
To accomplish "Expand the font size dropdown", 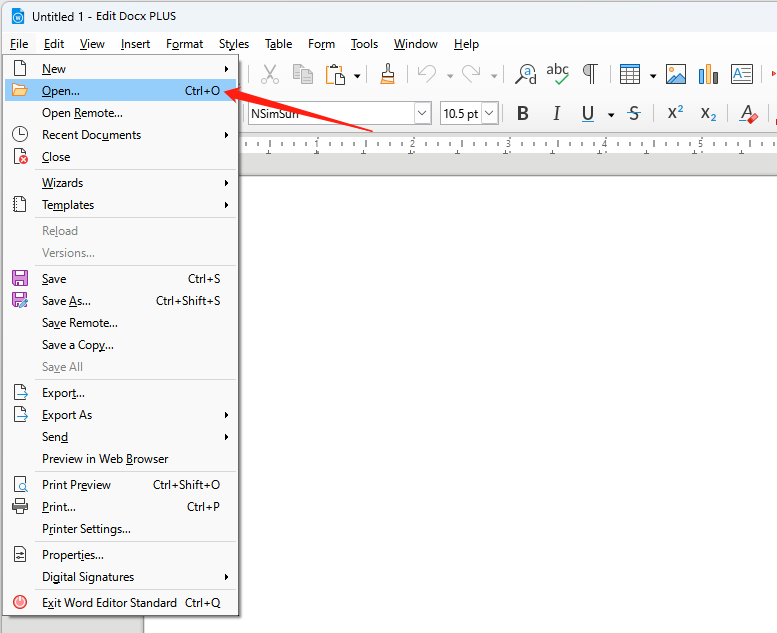I will click(489, 114).
